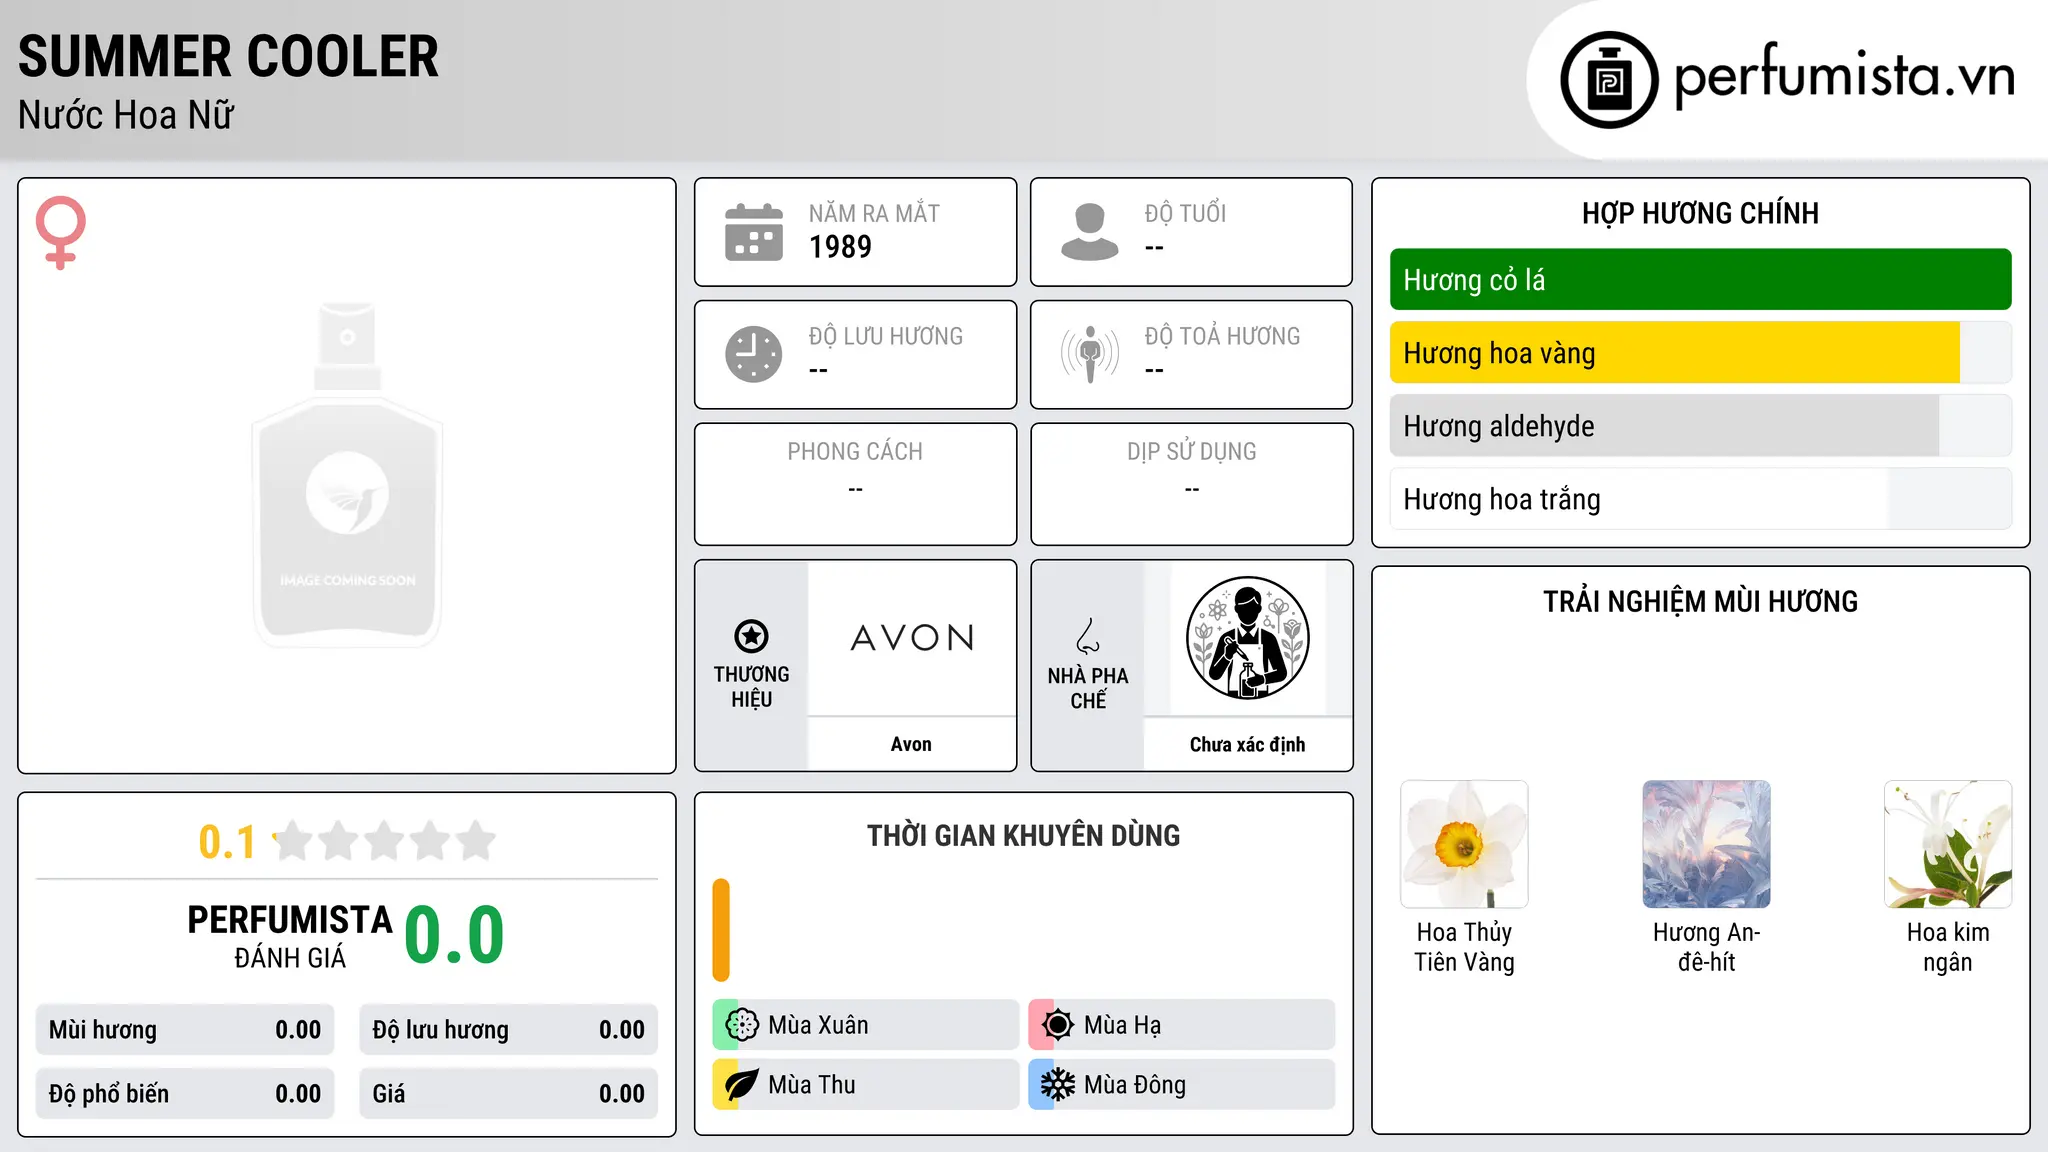The width and height of the screenshot is (2048, 1152).
Task: Click the Phong cách card
Action: click(855, 484)
